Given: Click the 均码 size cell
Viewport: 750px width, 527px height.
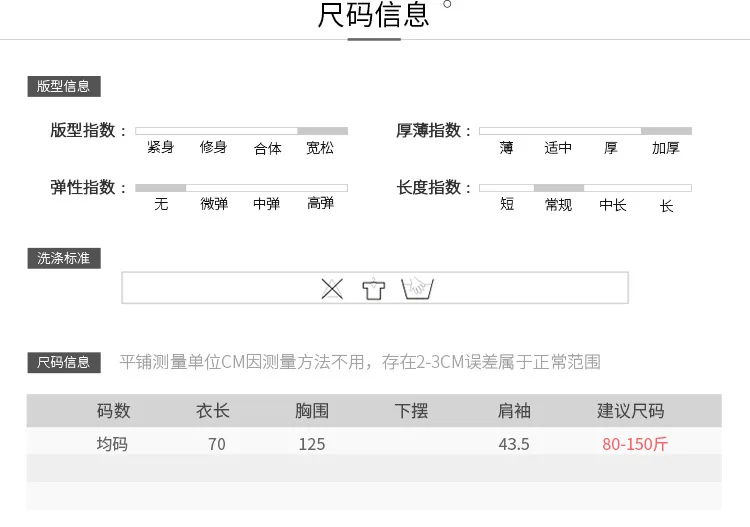Looking at the screenshot, I should pyautogui.click(x=112, y=444).
